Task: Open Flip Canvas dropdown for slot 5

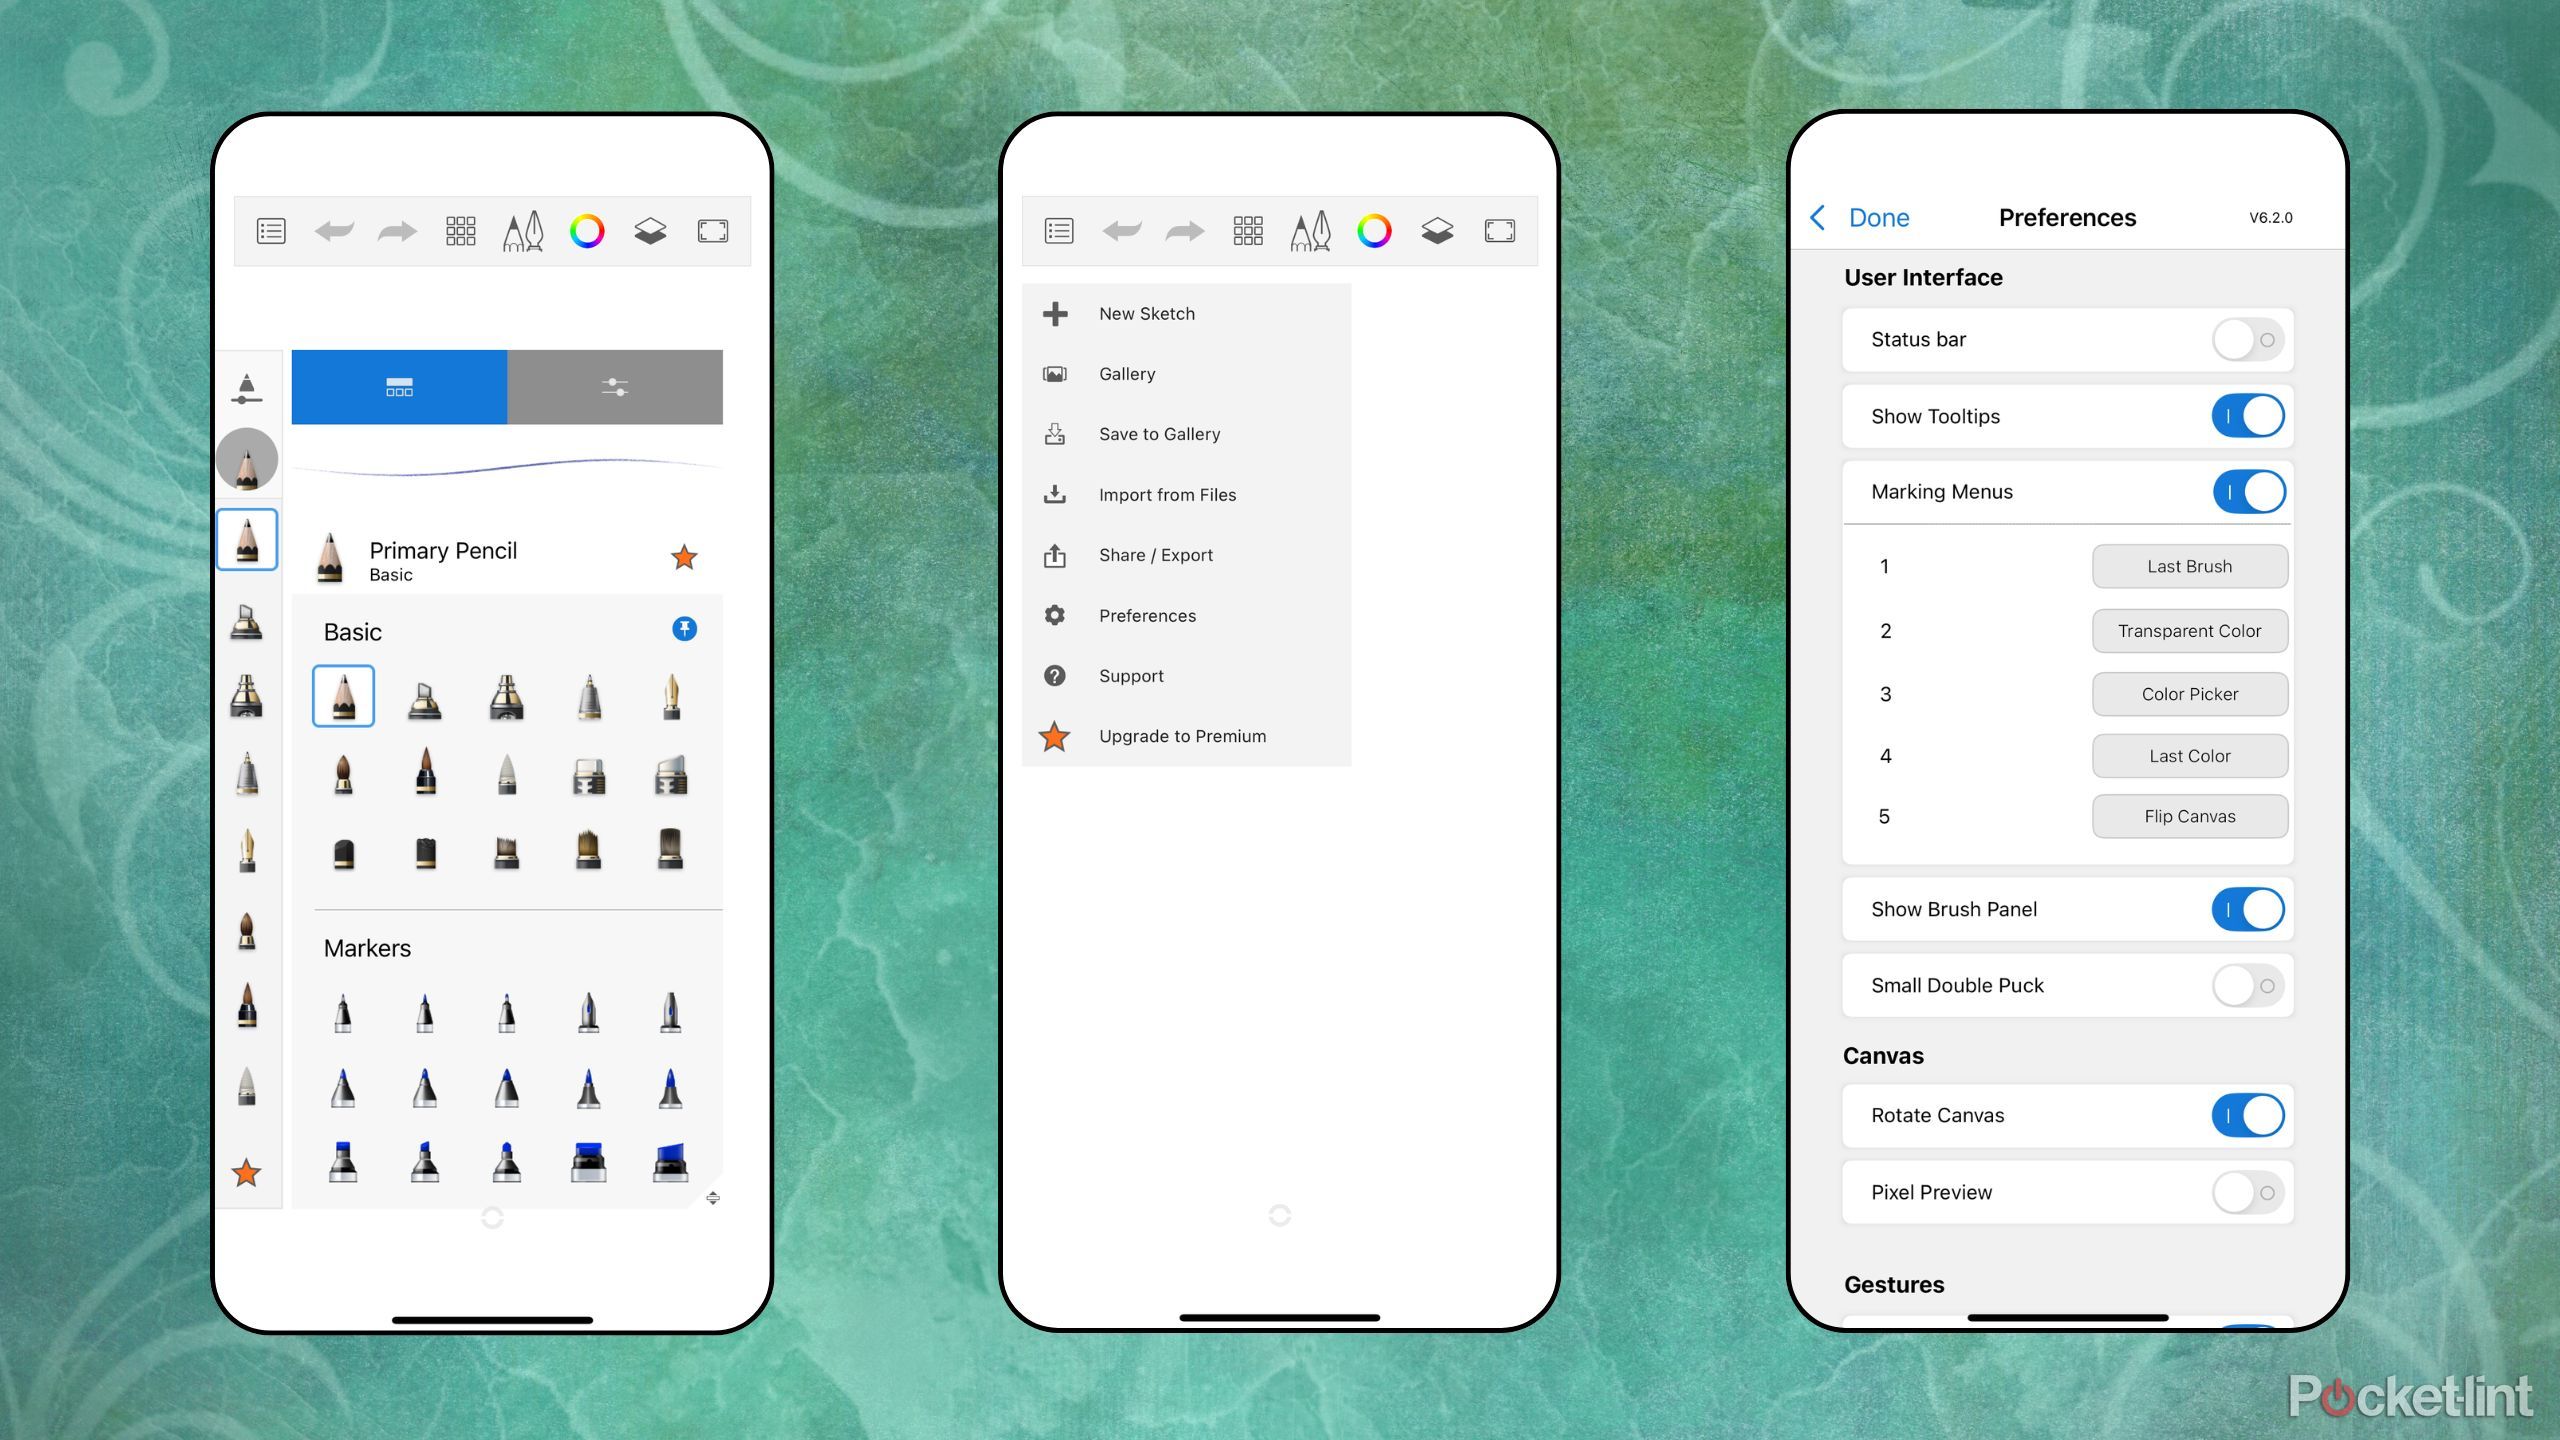Action: coord(2189,816)
